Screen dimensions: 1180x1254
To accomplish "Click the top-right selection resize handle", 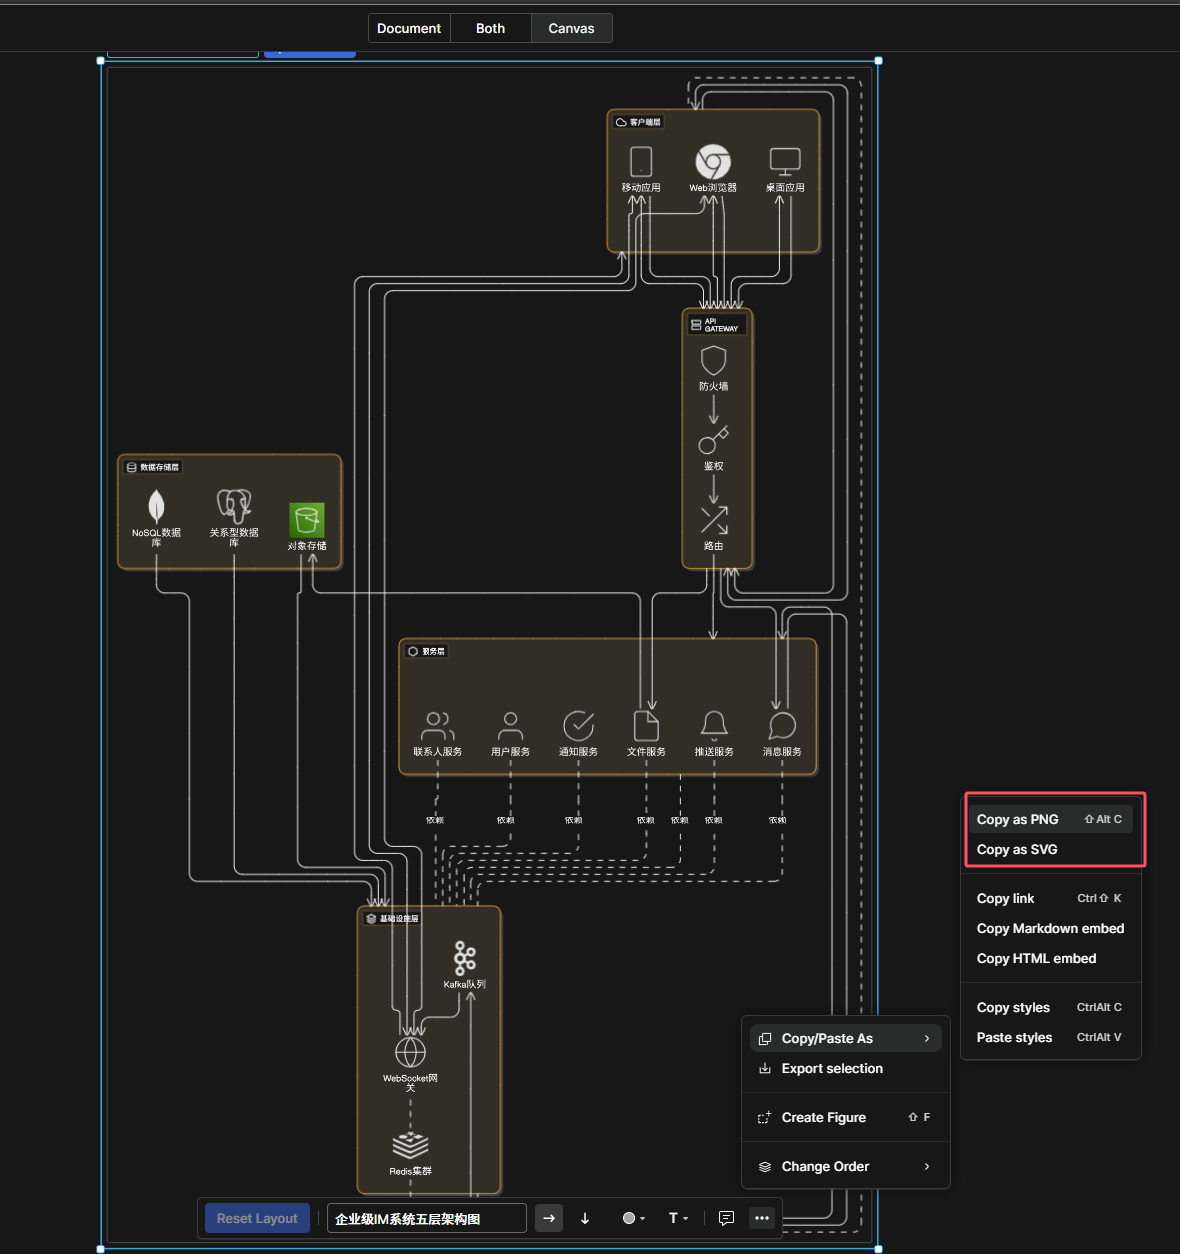I will (x=878, y=61).
